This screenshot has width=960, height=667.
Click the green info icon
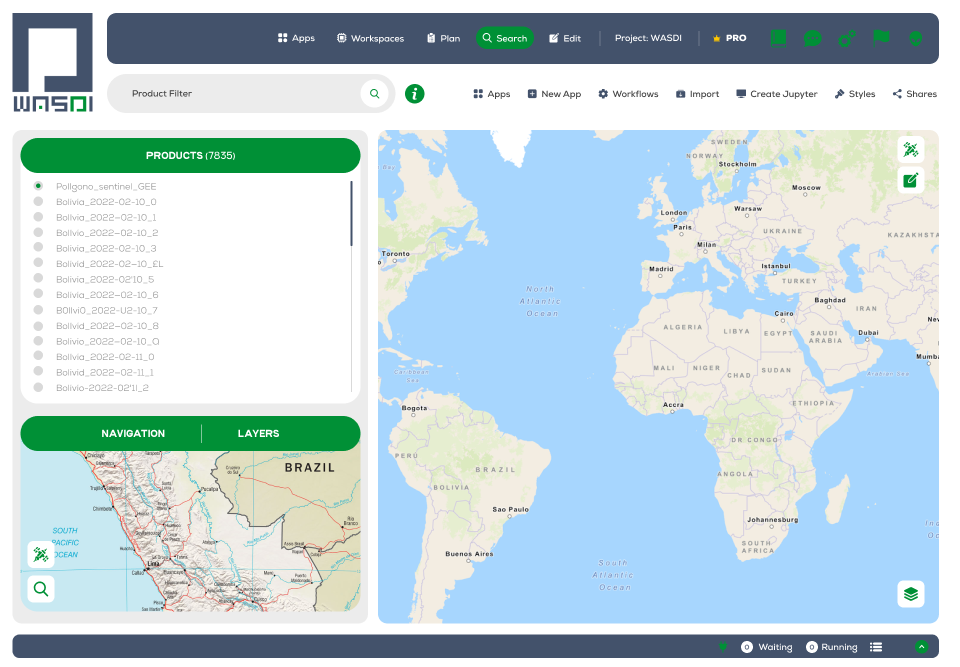414,94
